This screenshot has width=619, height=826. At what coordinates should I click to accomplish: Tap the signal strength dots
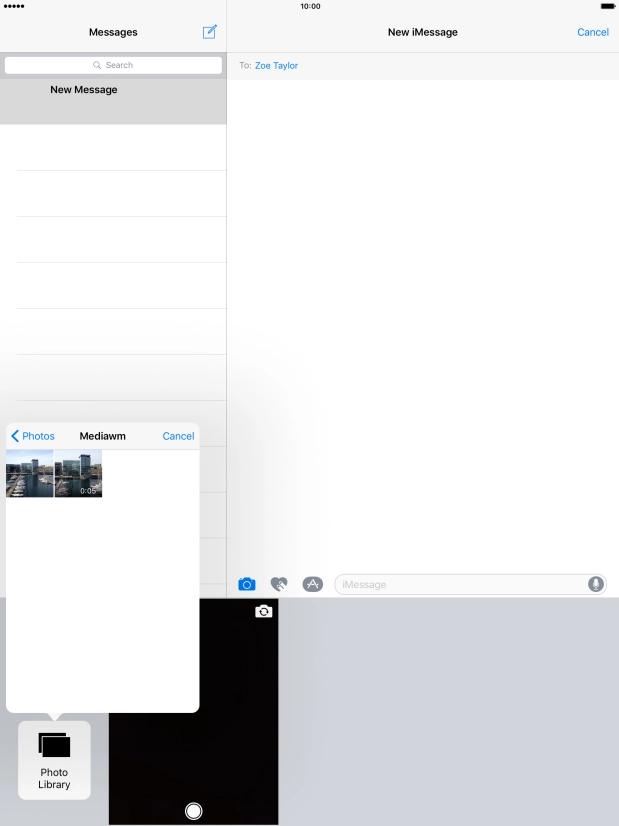click(14, 6)
